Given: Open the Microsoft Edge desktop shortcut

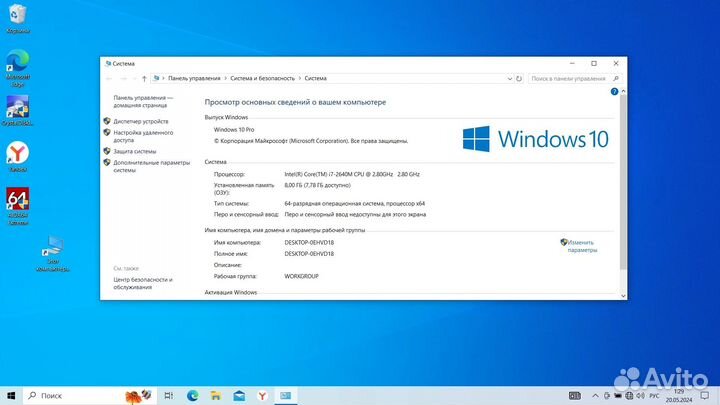Looking at the screenshot, I should (17, 68).
